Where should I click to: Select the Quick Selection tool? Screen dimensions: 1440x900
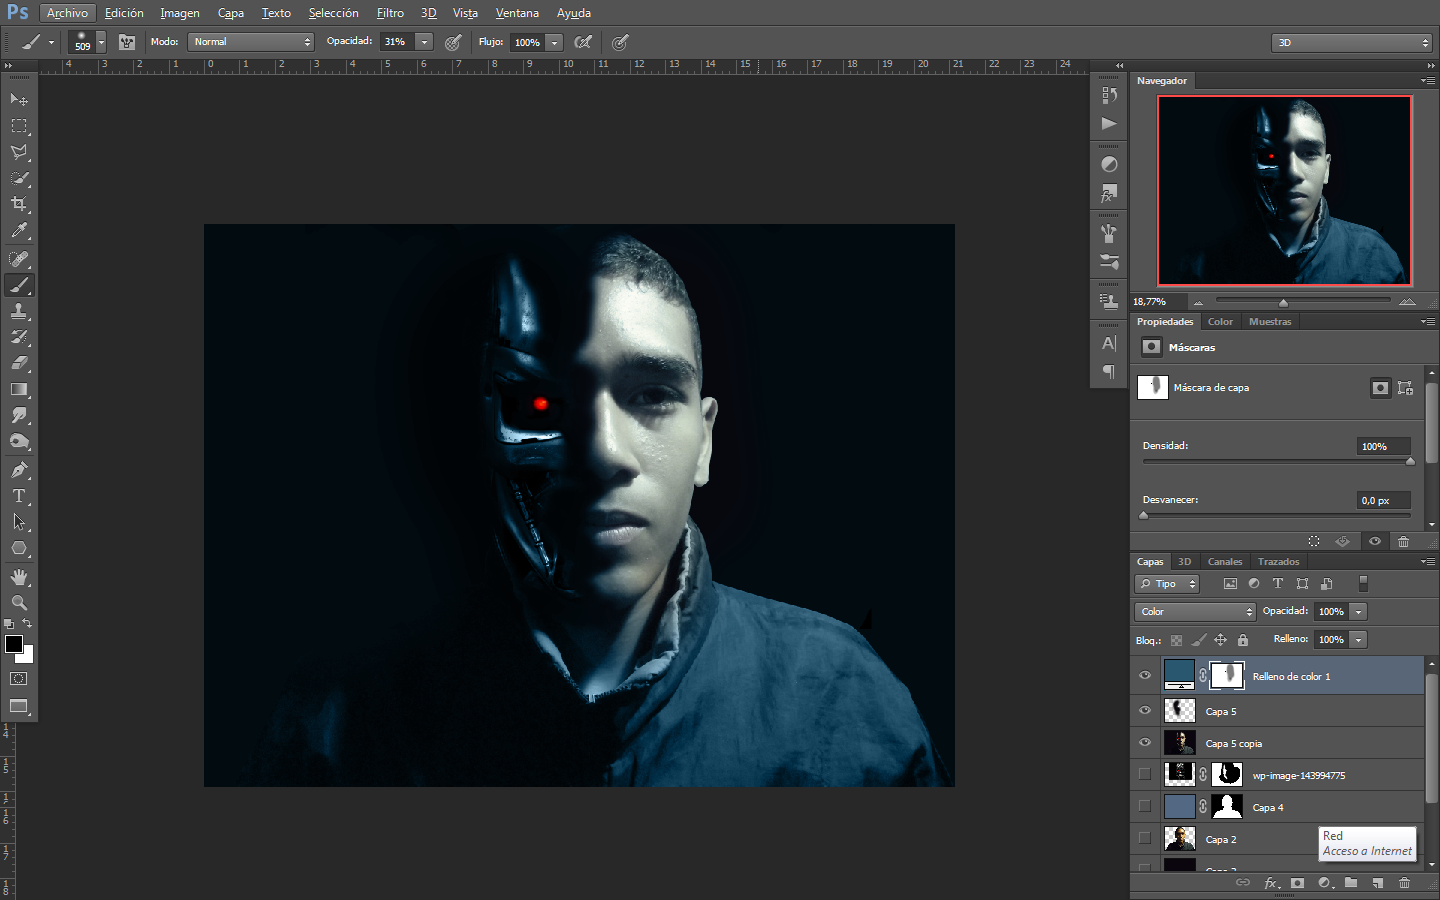(19, 178)
